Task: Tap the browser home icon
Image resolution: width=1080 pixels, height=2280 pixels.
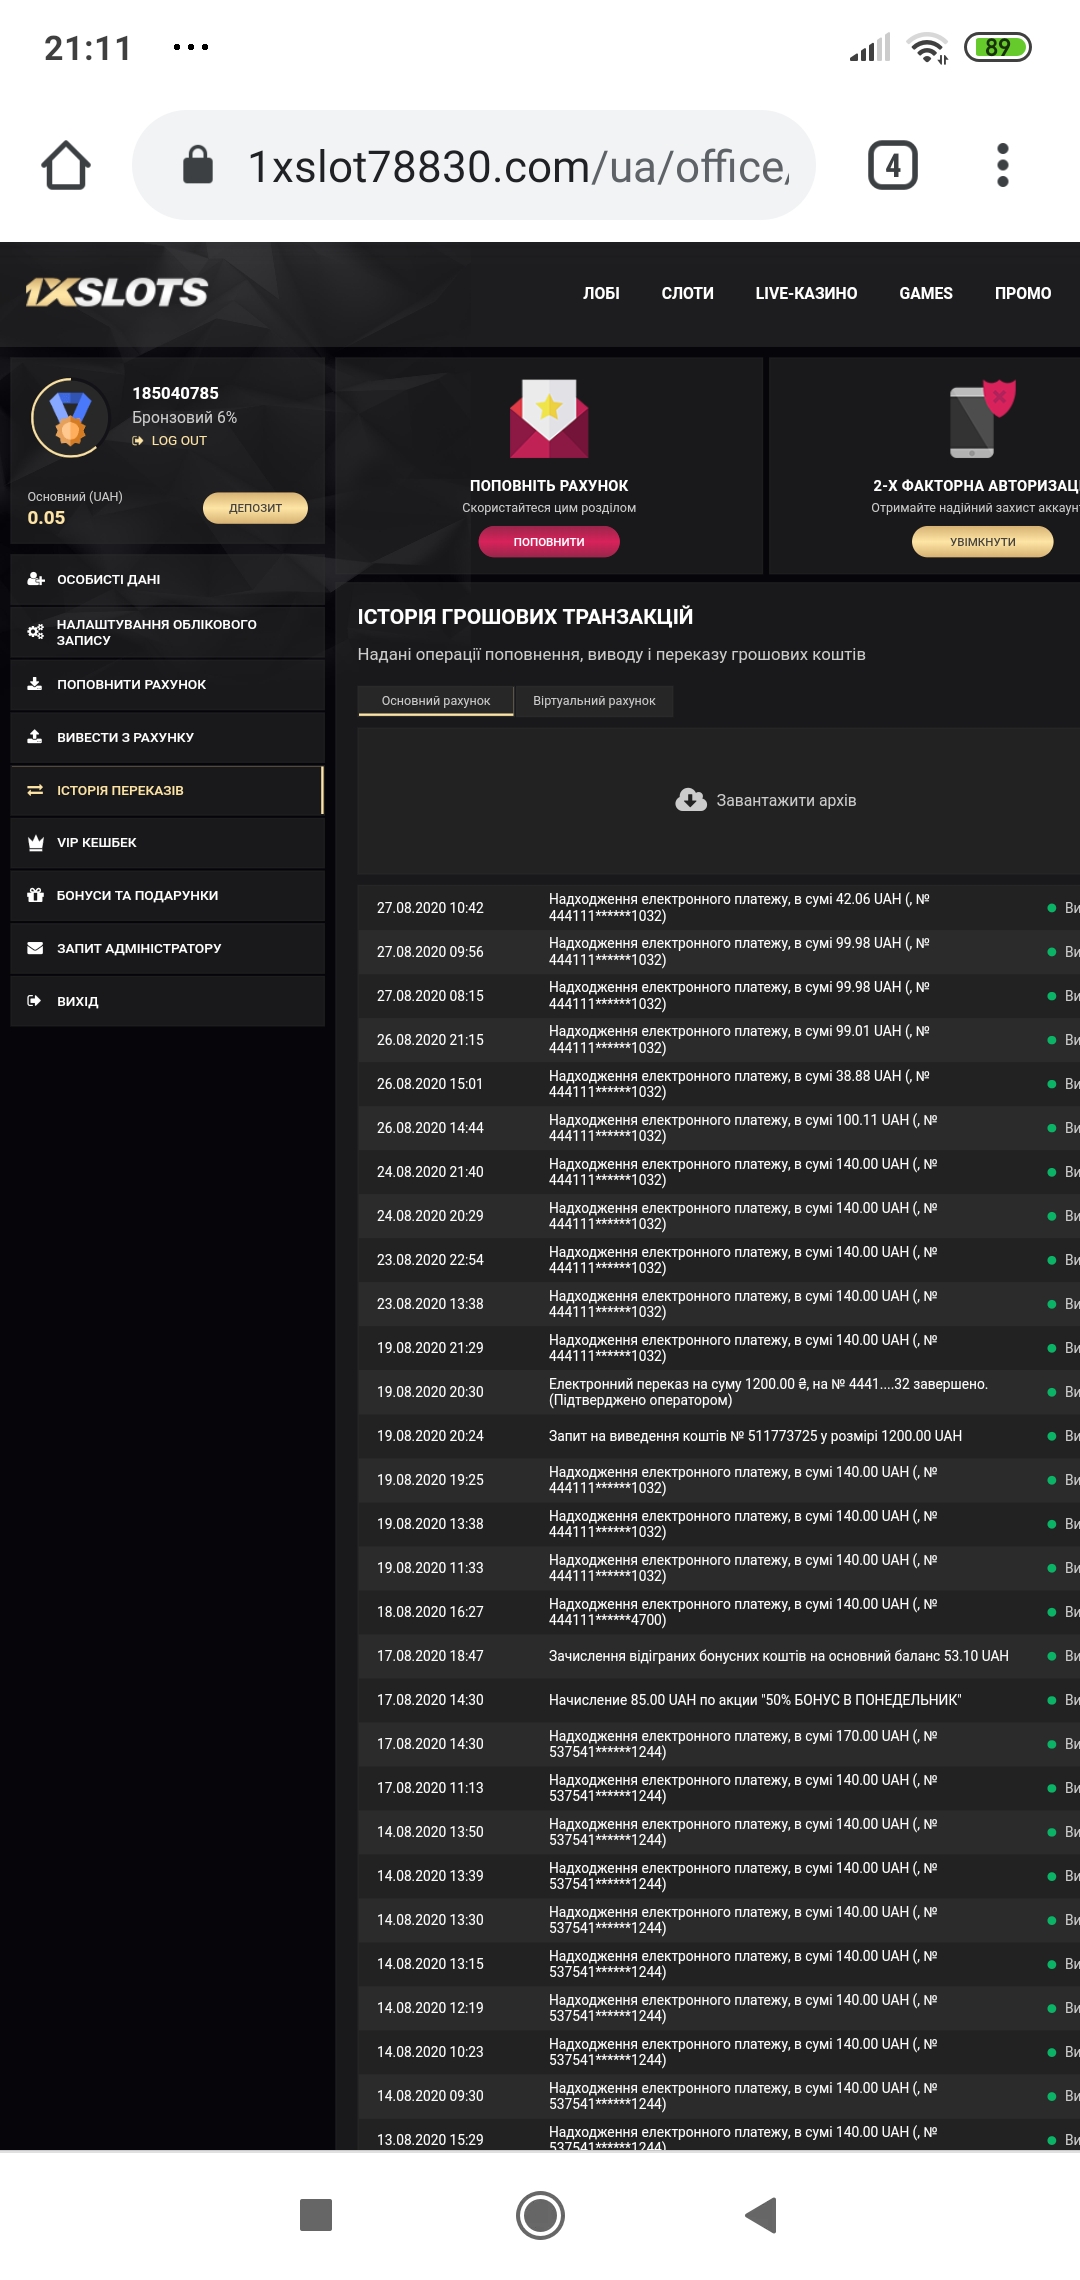Action: (66, 165)
